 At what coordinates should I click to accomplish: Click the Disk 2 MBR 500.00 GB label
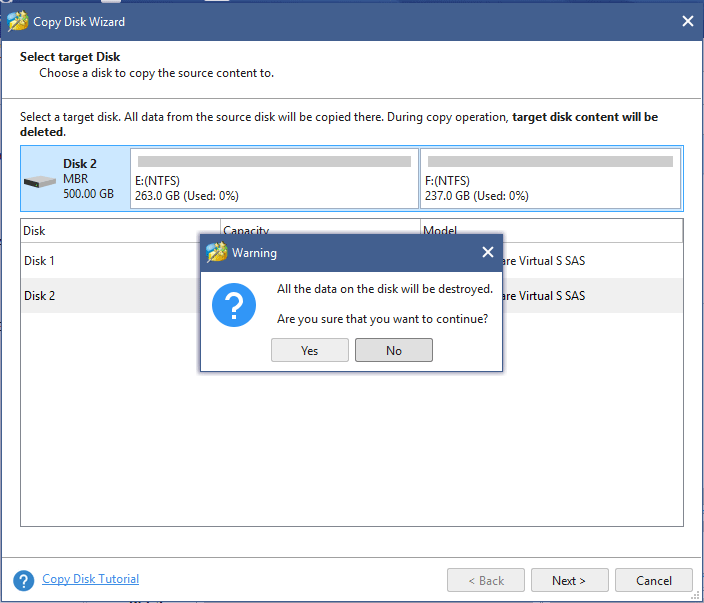tap(88, 179)
